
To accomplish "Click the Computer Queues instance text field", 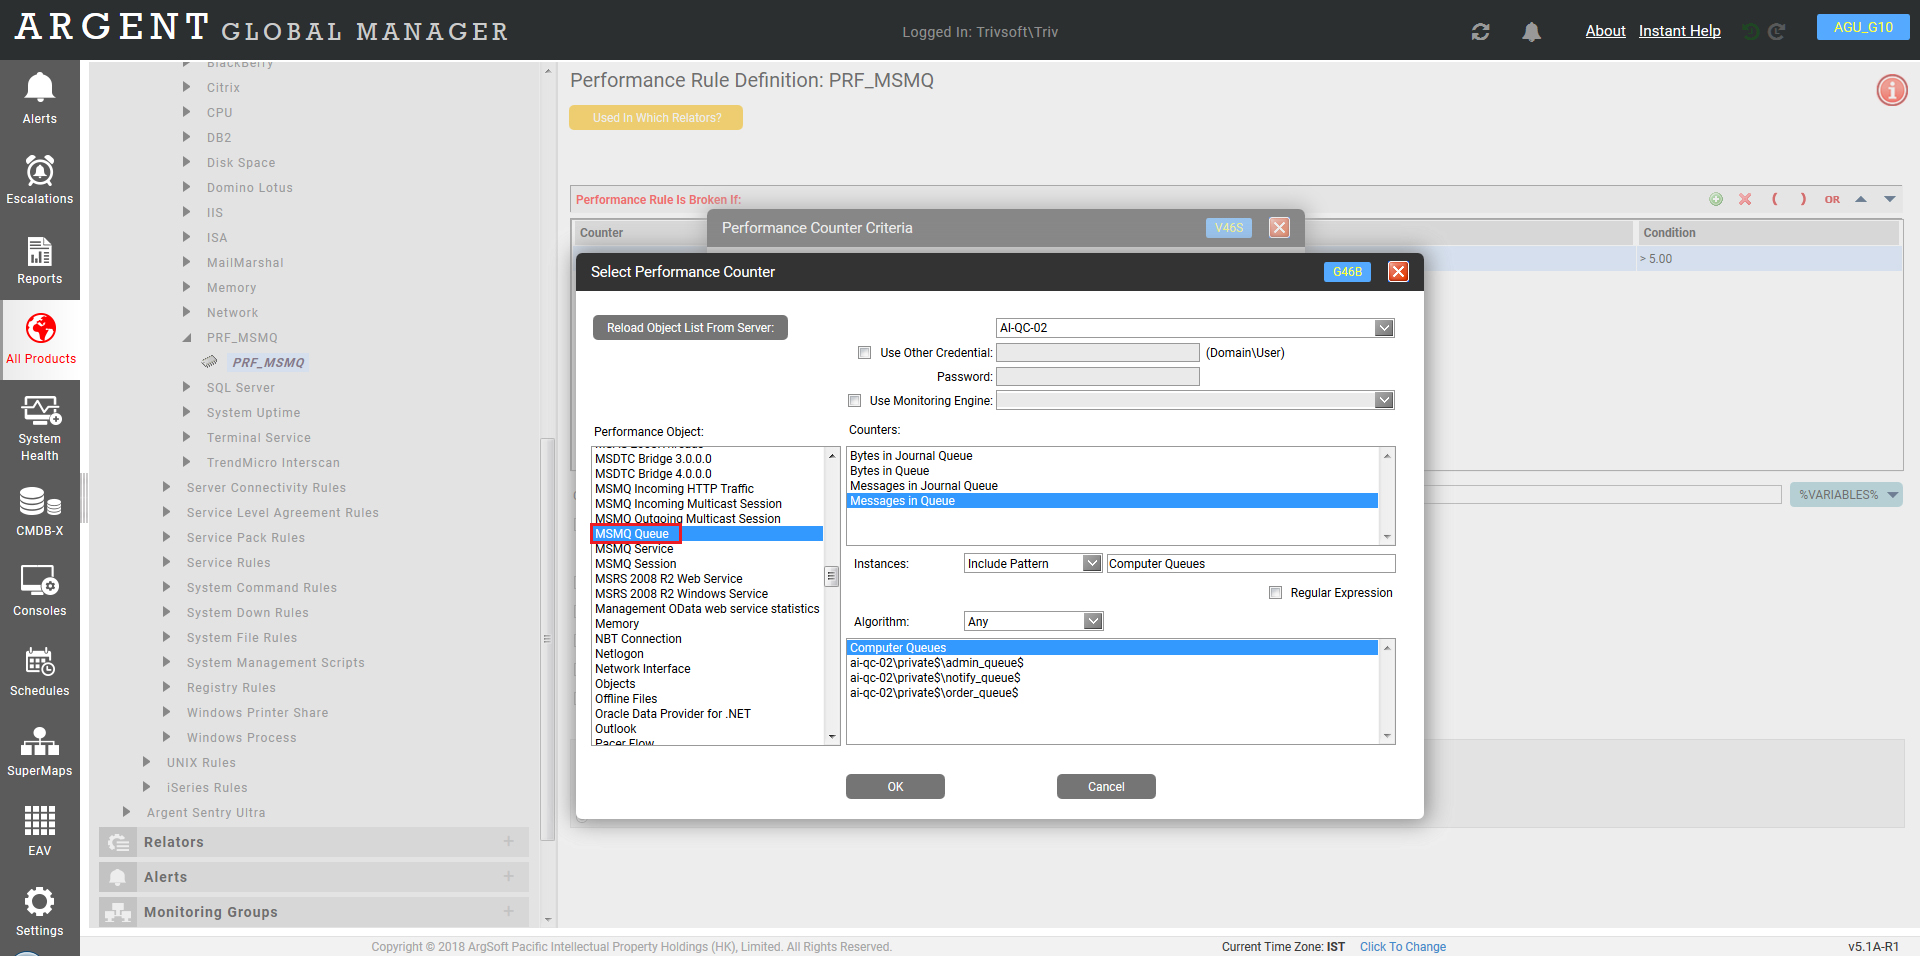I will point(1249,564).
